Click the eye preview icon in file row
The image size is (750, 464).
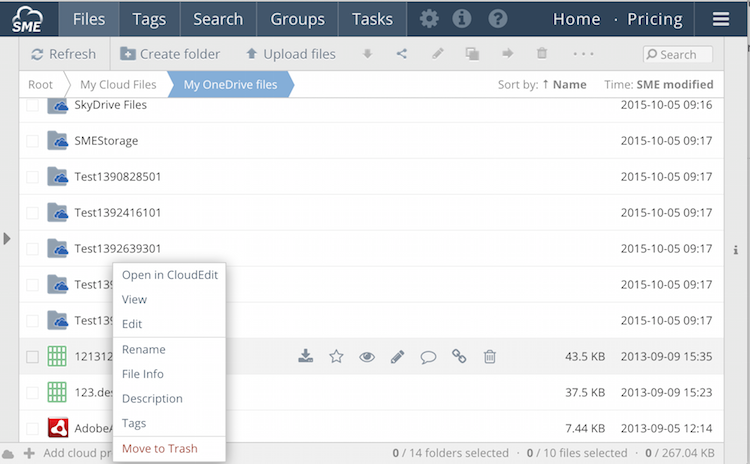367,356
